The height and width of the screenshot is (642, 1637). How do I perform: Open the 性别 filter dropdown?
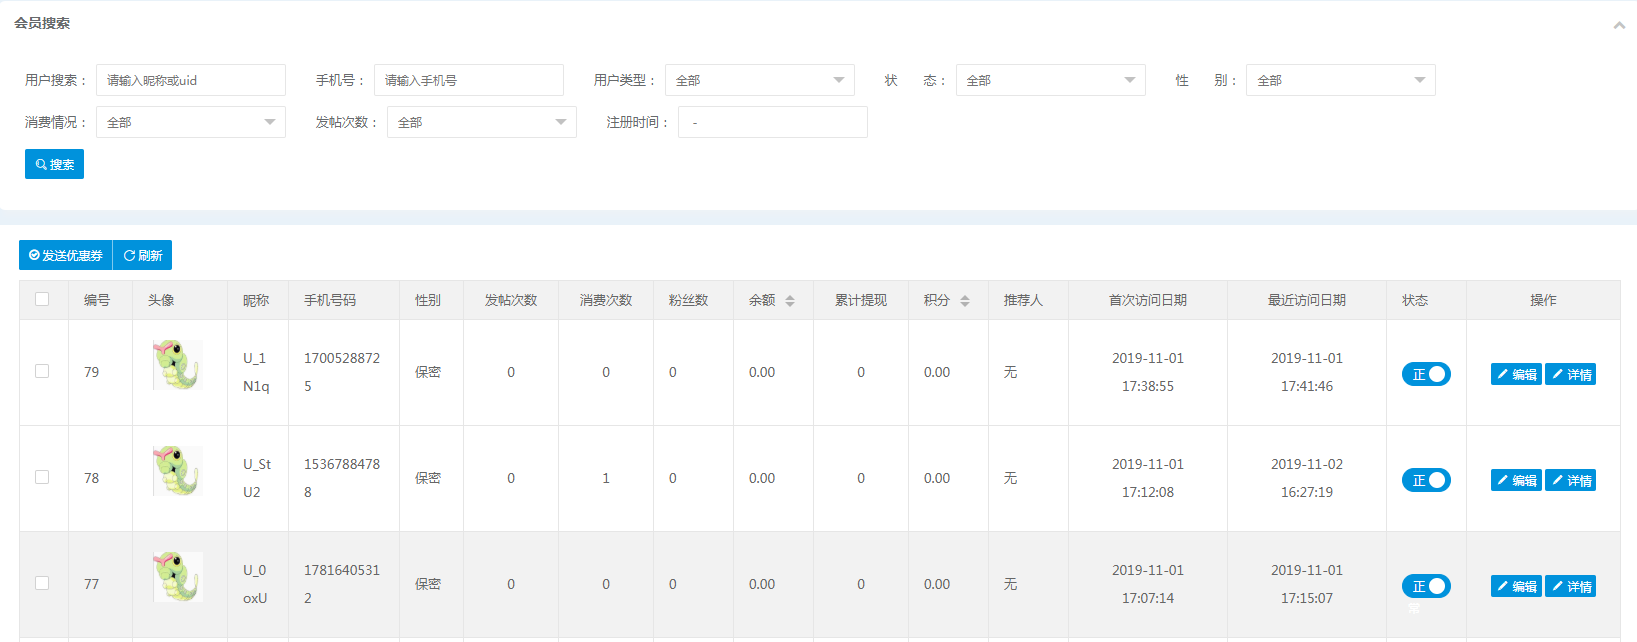[x=1341, y=80]
